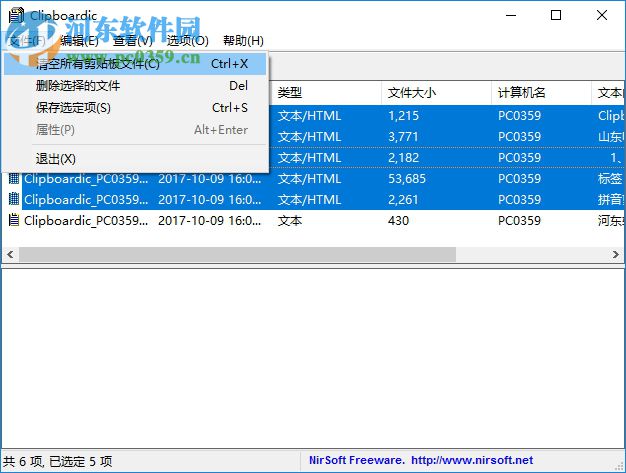Choose 退出(X) menu entry
The width and height of the screenshot is (626, 473).
coord(135,159)
